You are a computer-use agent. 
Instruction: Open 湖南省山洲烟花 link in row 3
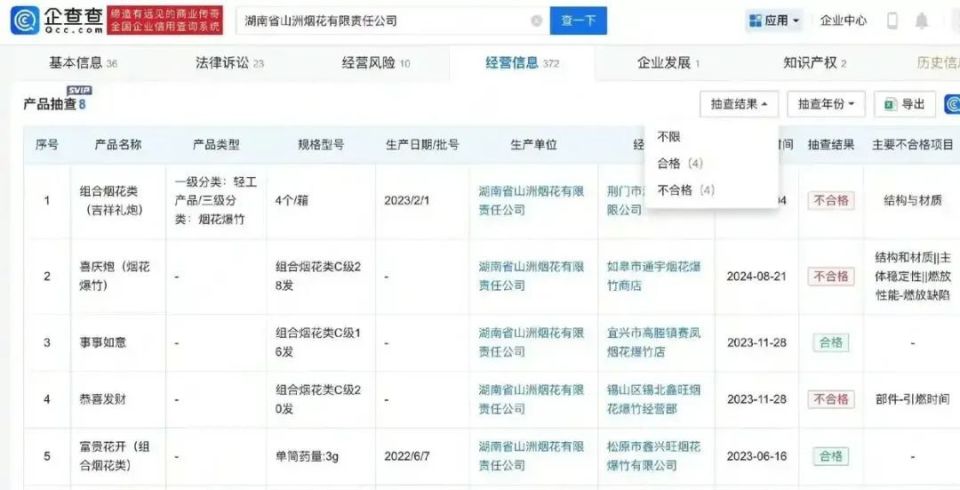[531, 342]
